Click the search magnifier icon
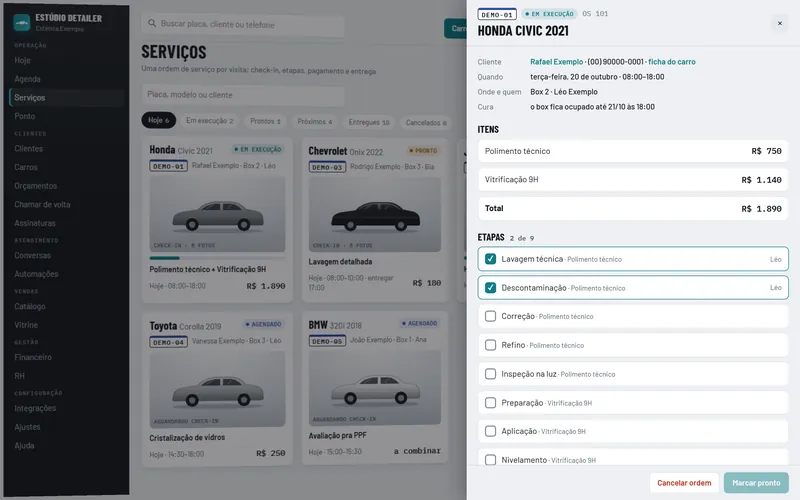 [152, 23]
